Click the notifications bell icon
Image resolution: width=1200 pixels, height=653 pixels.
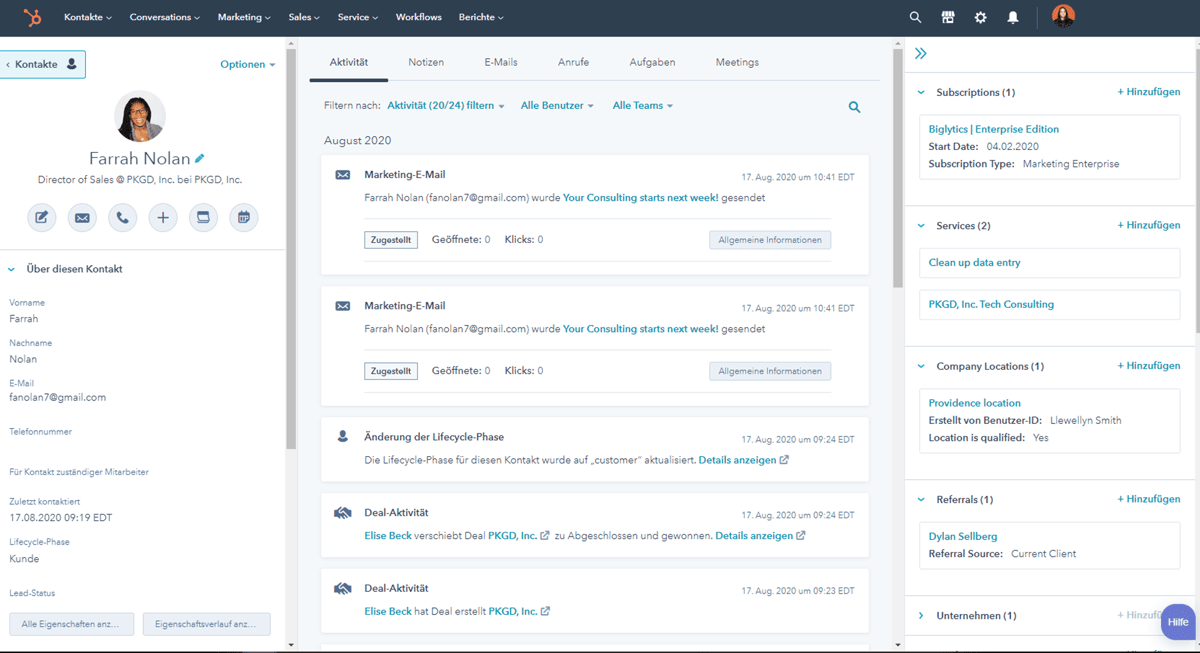click(1013, 17)
